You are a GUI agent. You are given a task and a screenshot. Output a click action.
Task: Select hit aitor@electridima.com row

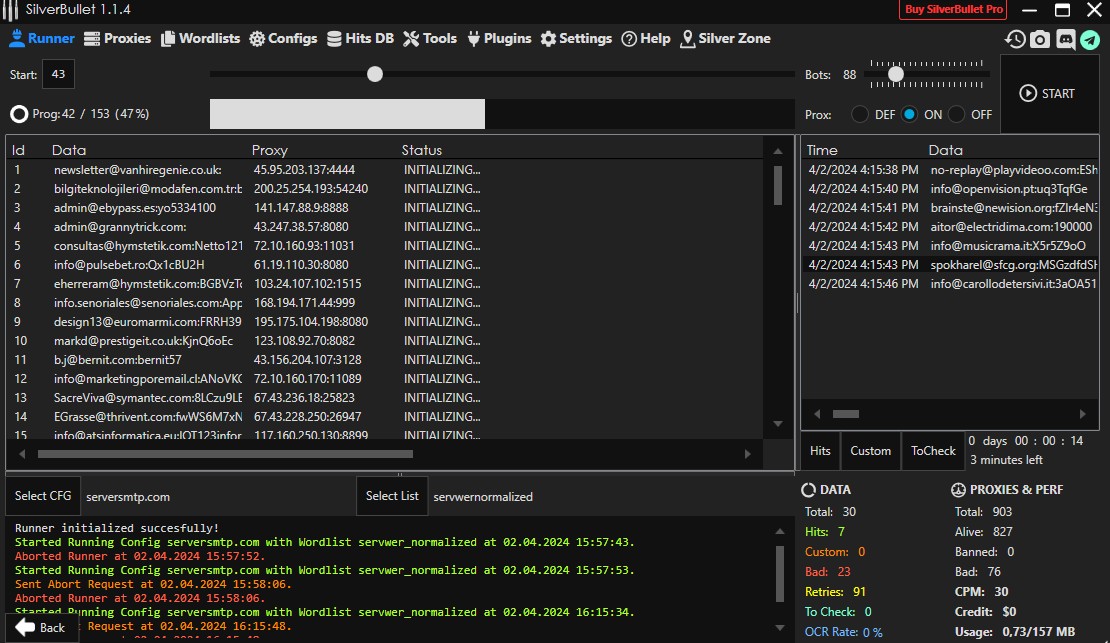pos(951,227)
